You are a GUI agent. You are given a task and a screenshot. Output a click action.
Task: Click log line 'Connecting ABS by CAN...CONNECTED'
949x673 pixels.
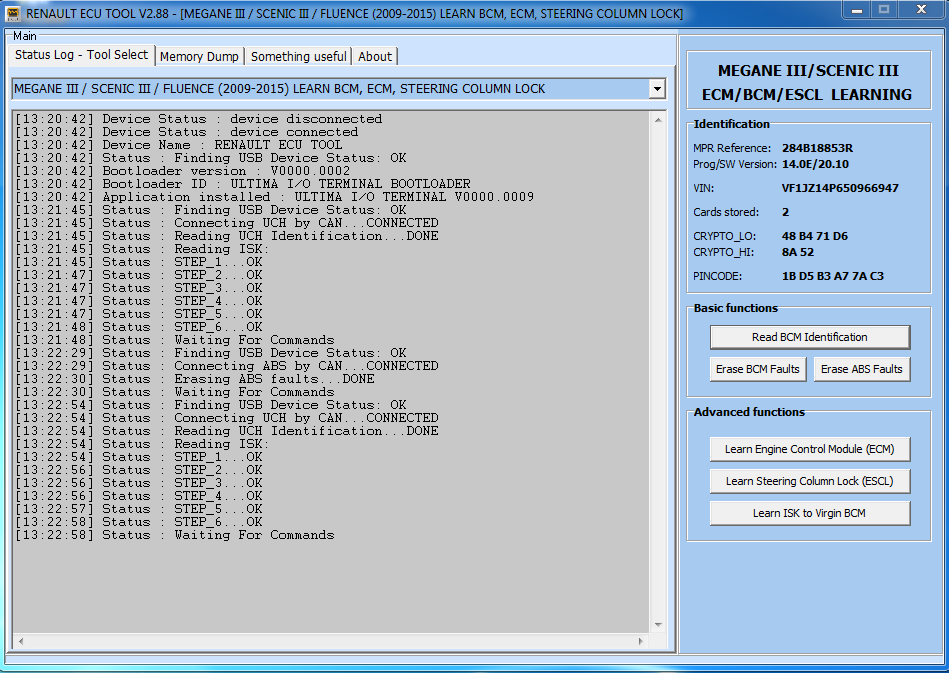click(x=227, y=366)
